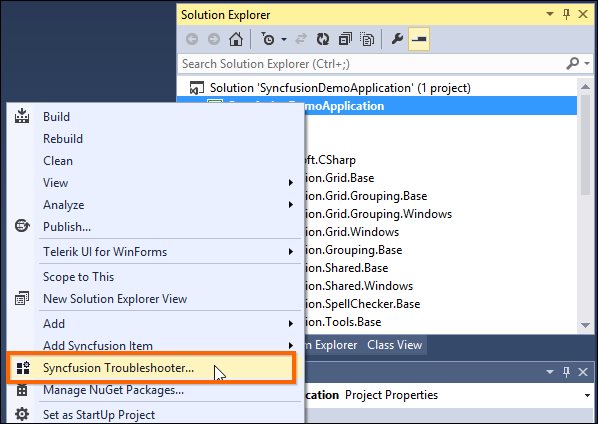Open the Project Properties object dropdown
The height and width of the screenshot is (424, 598).
[587, 395]
